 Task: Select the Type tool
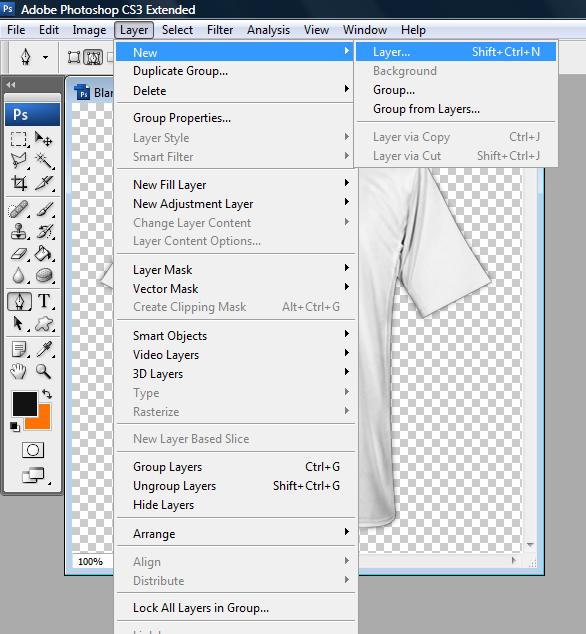(44, 302)
